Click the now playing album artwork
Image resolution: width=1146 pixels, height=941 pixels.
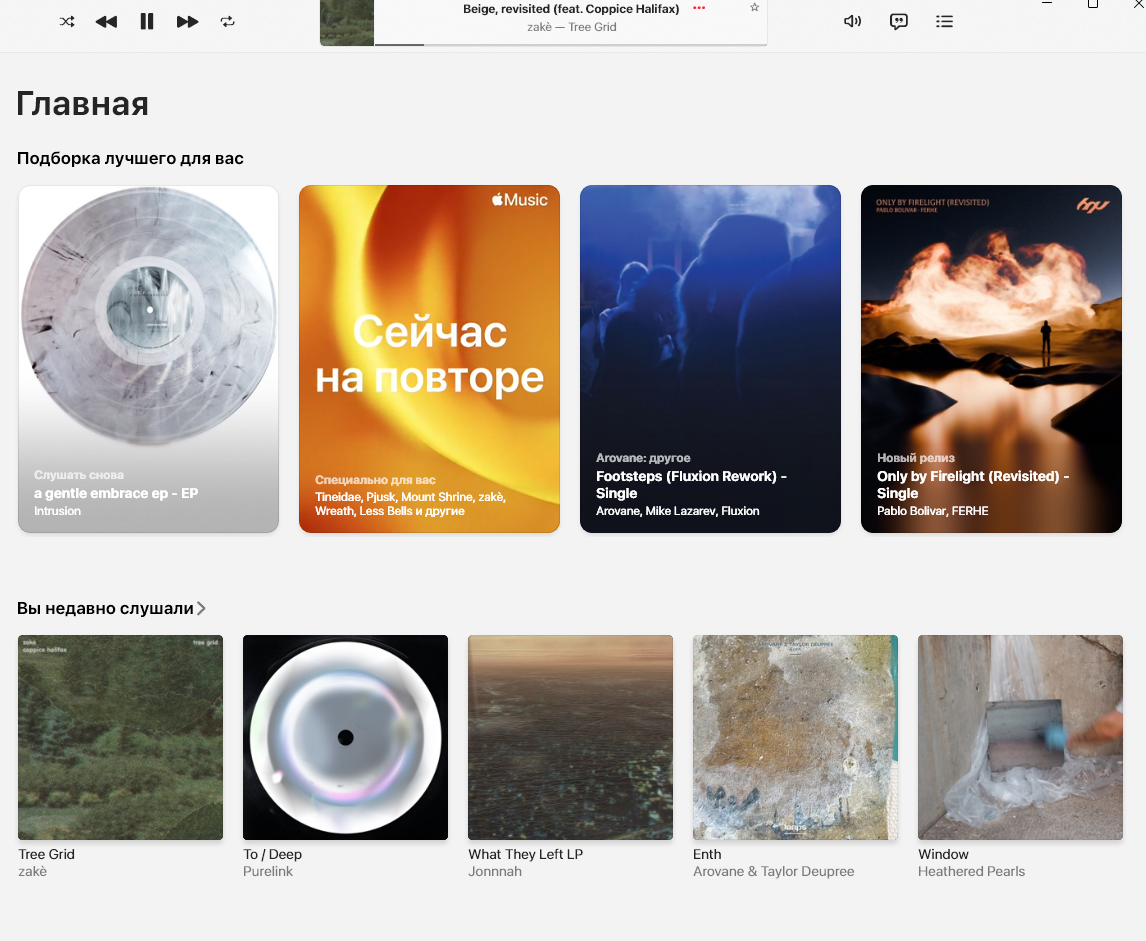[347, 23]
